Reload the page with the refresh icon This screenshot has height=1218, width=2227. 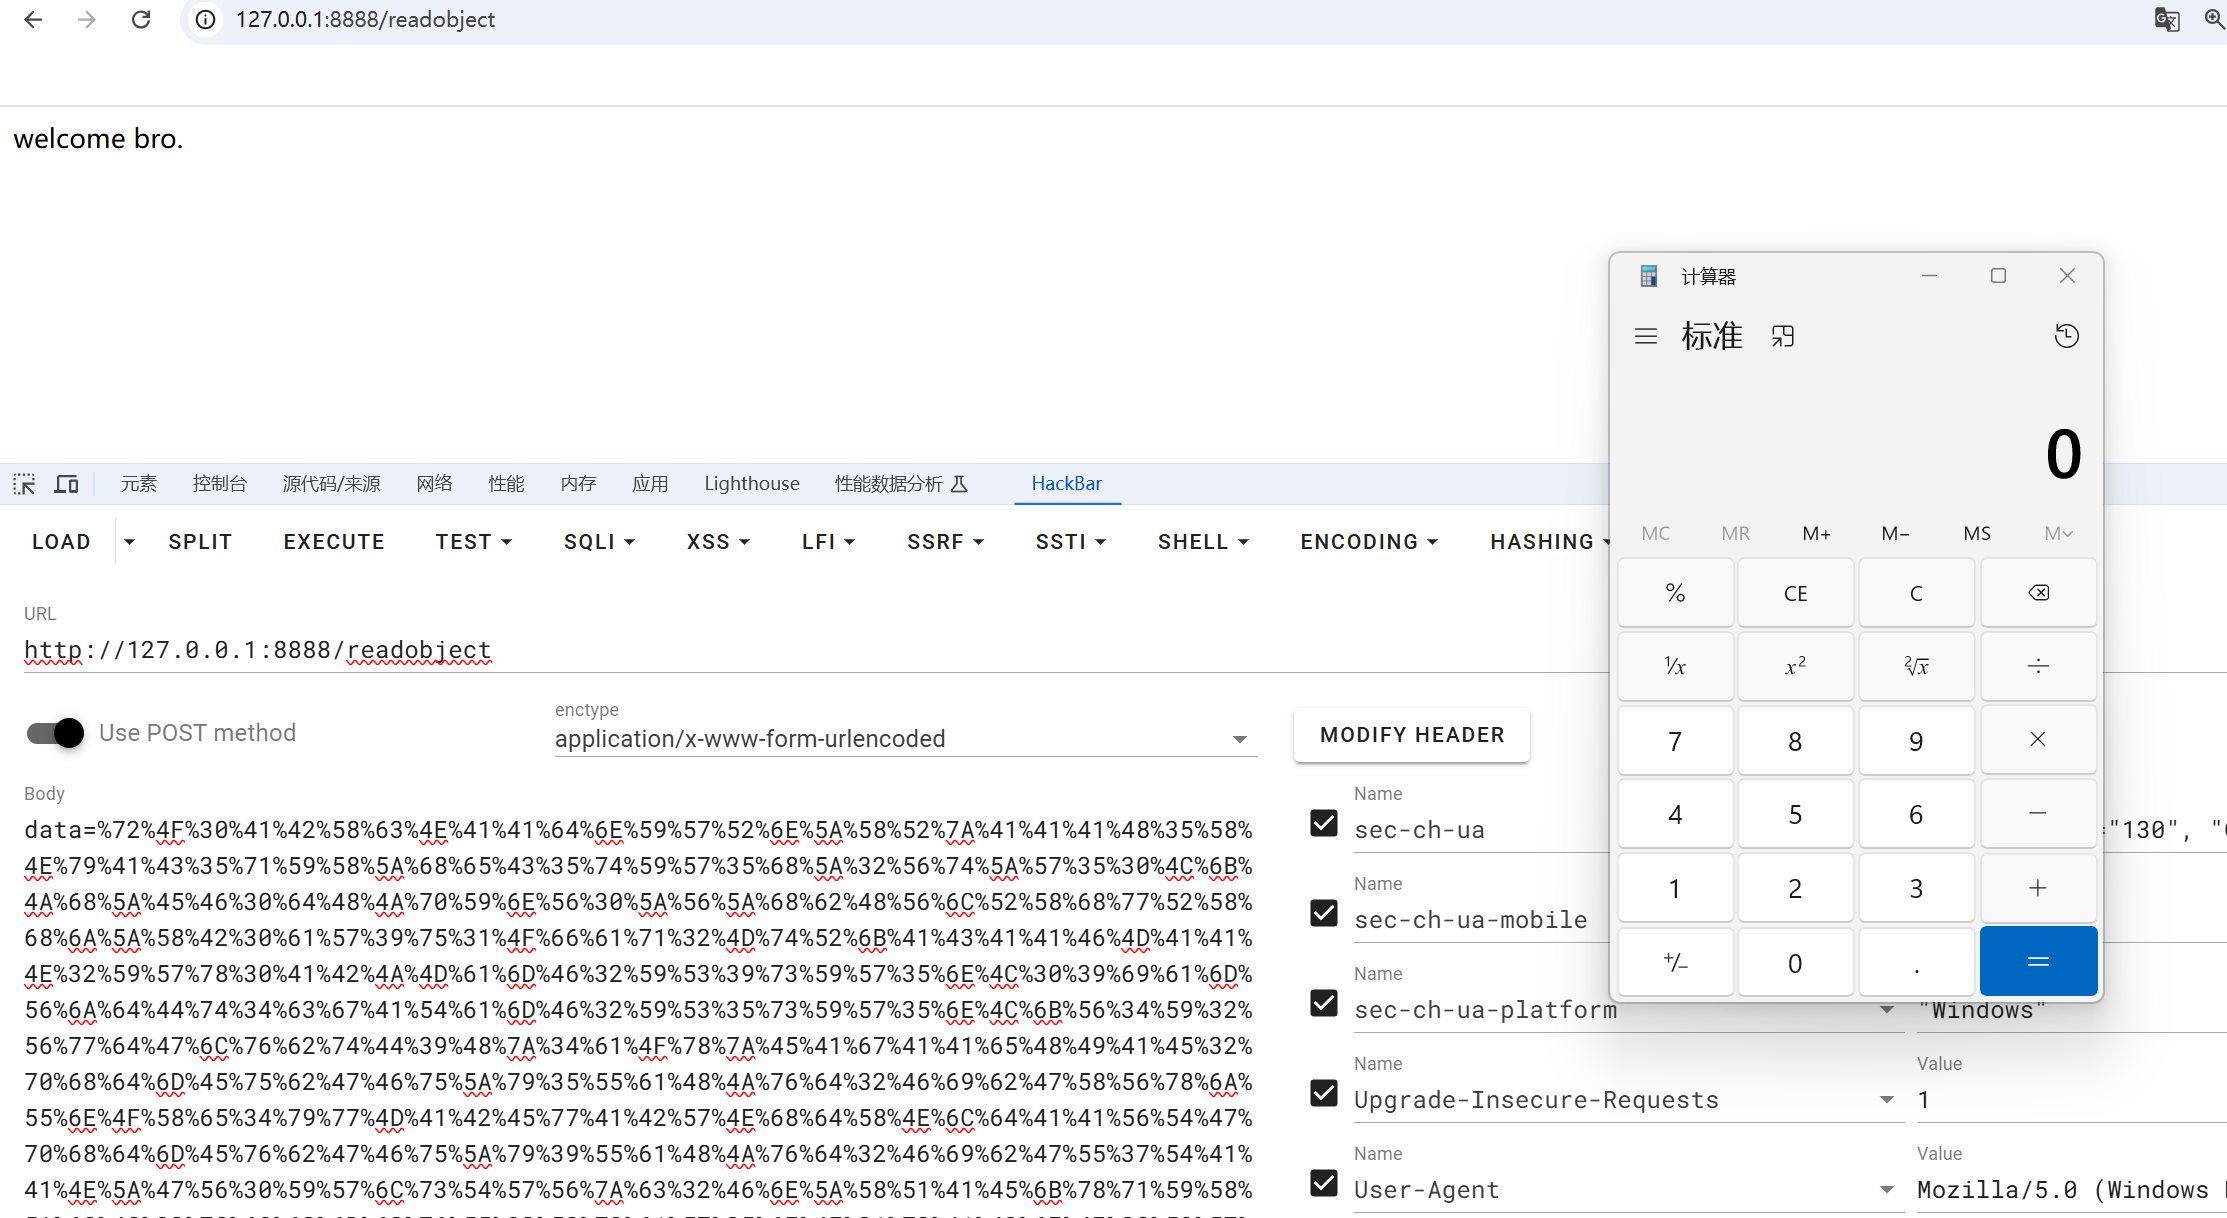coord(141,20)
